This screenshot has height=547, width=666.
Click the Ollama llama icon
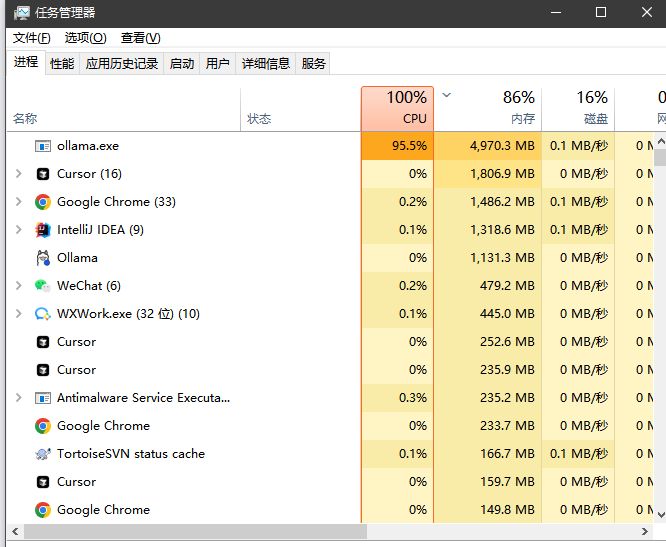(x=42, y=258)
